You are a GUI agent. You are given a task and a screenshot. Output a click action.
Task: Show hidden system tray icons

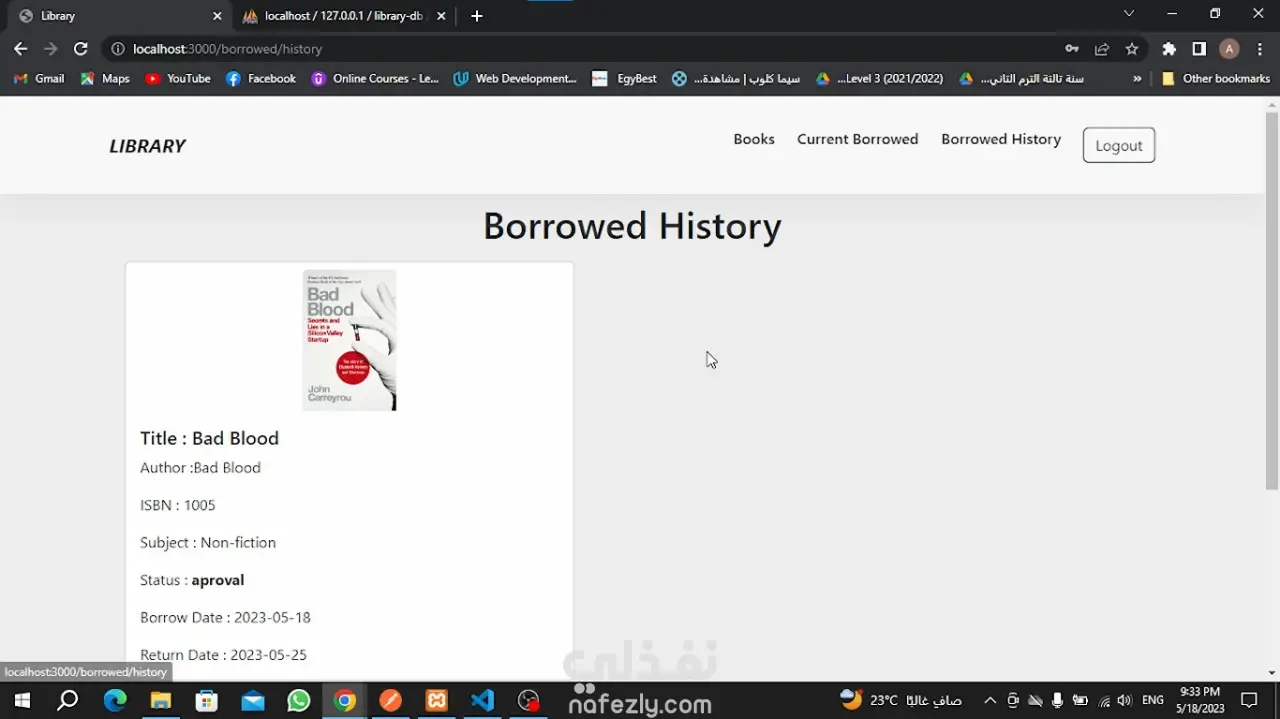click(989, 700)
